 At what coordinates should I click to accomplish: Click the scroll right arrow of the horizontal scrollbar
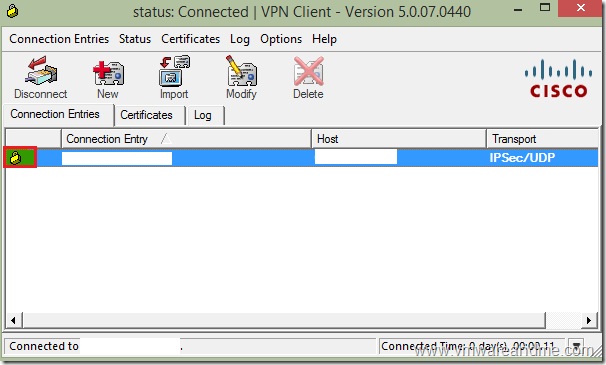(x=589, y=320)
